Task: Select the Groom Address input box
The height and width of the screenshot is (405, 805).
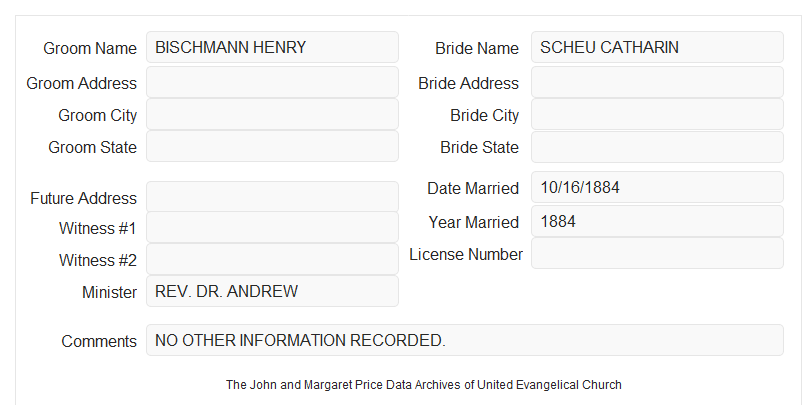Action: click(x=272, y=82)
